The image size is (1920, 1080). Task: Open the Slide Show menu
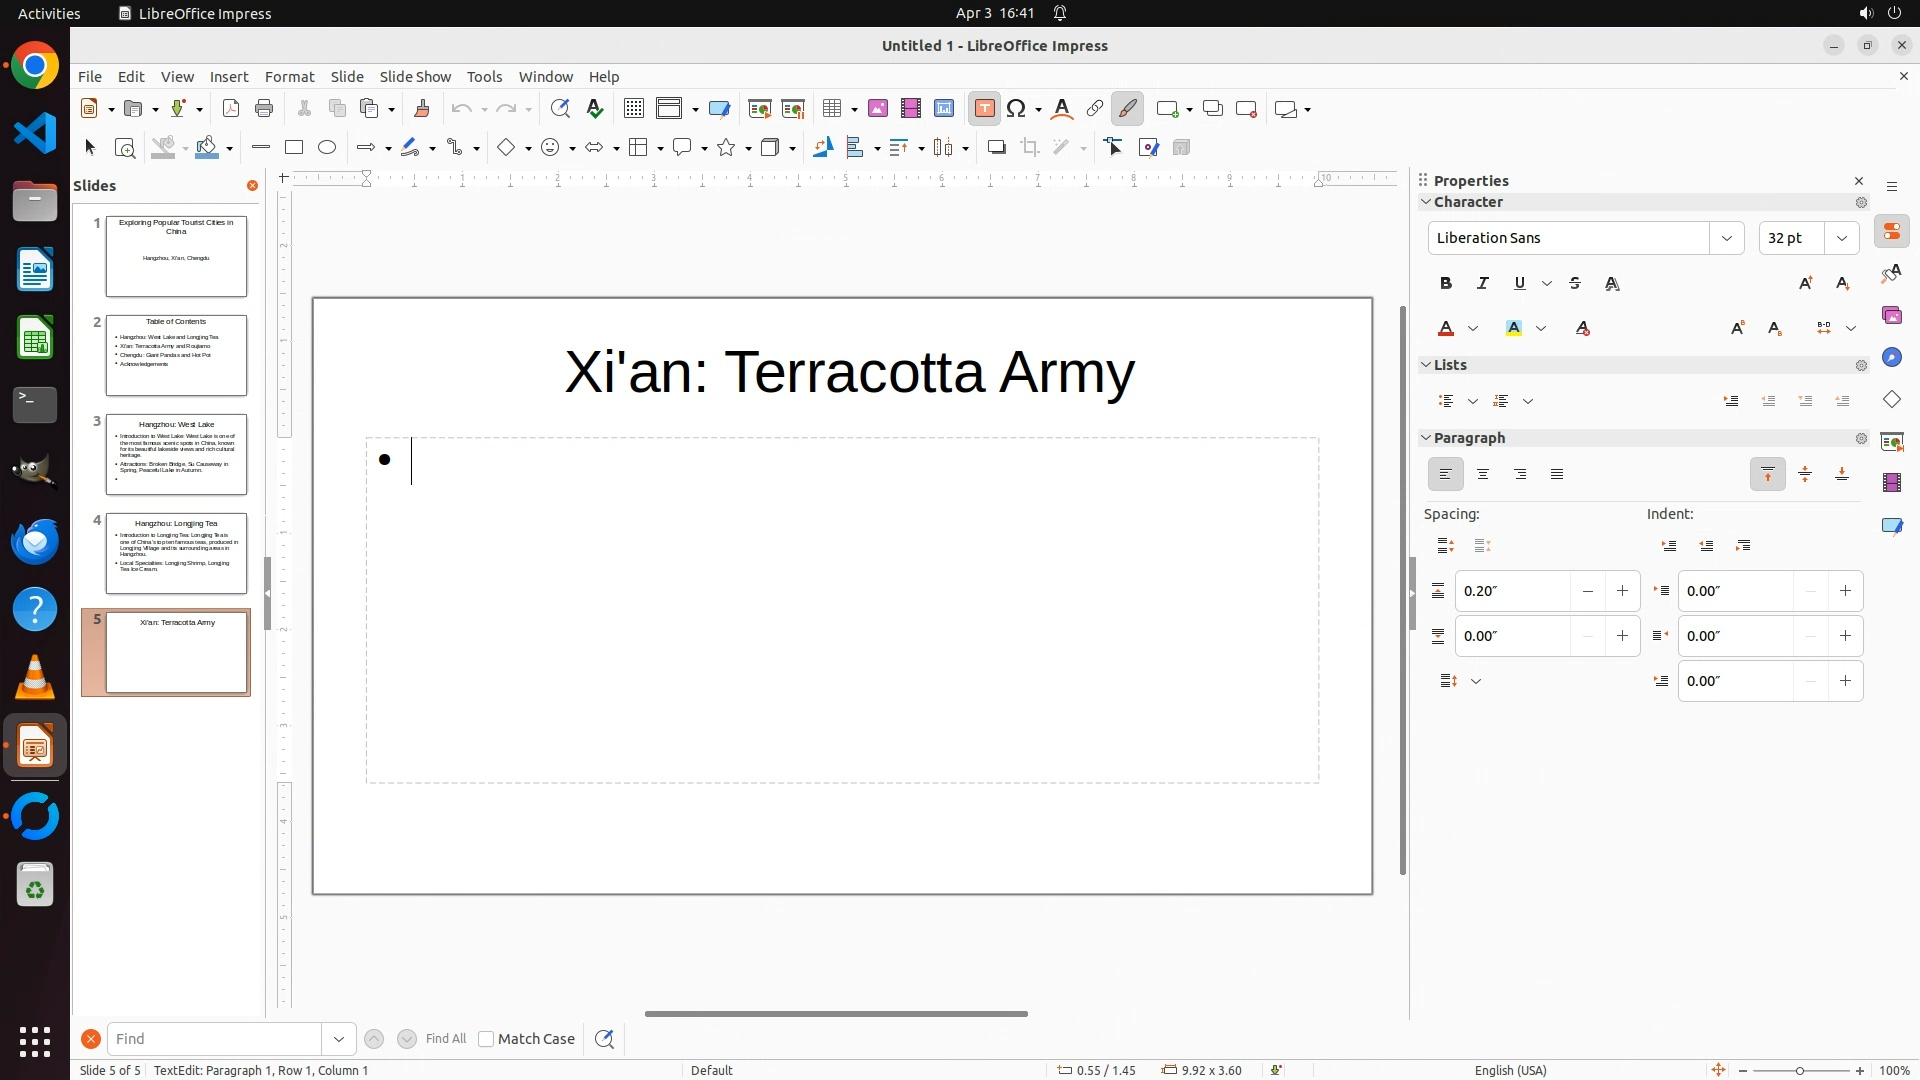(x=415, y=77)
